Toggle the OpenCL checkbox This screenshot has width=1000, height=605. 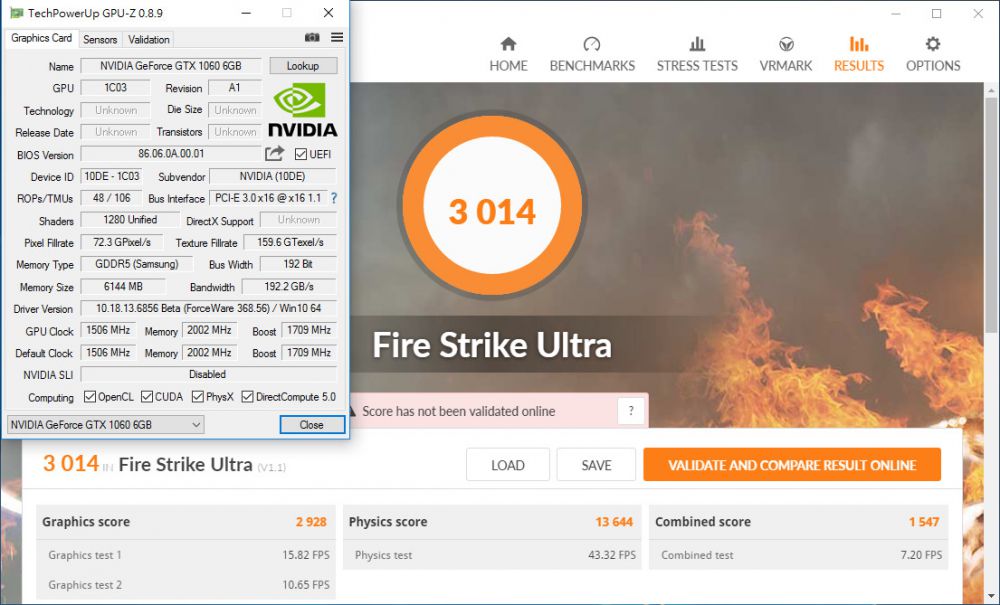coord(90,397)
